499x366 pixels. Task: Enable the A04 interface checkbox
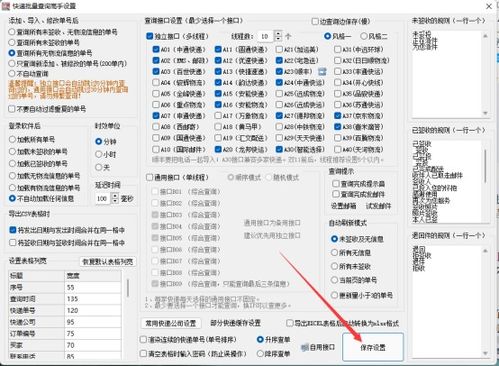pyautogui.click(x=156, y=82)
